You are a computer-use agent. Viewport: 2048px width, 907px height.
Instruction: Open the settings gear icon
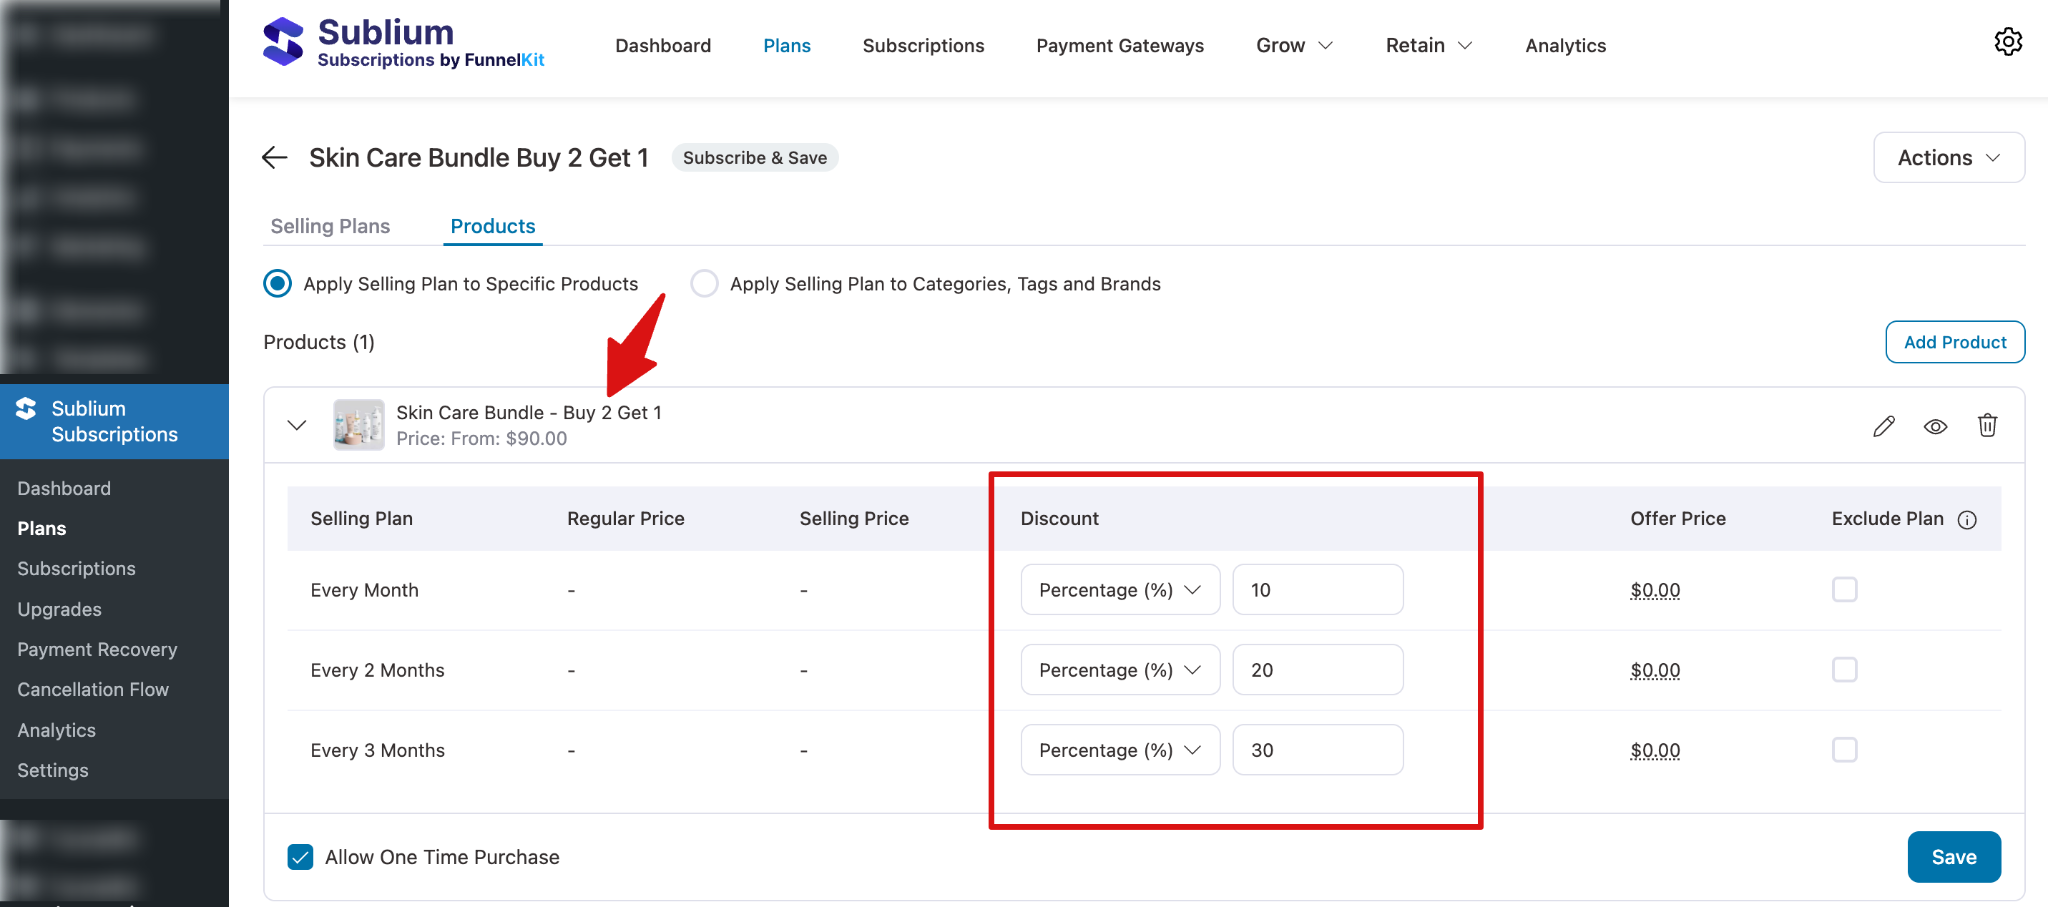(x=2009, y=41)
